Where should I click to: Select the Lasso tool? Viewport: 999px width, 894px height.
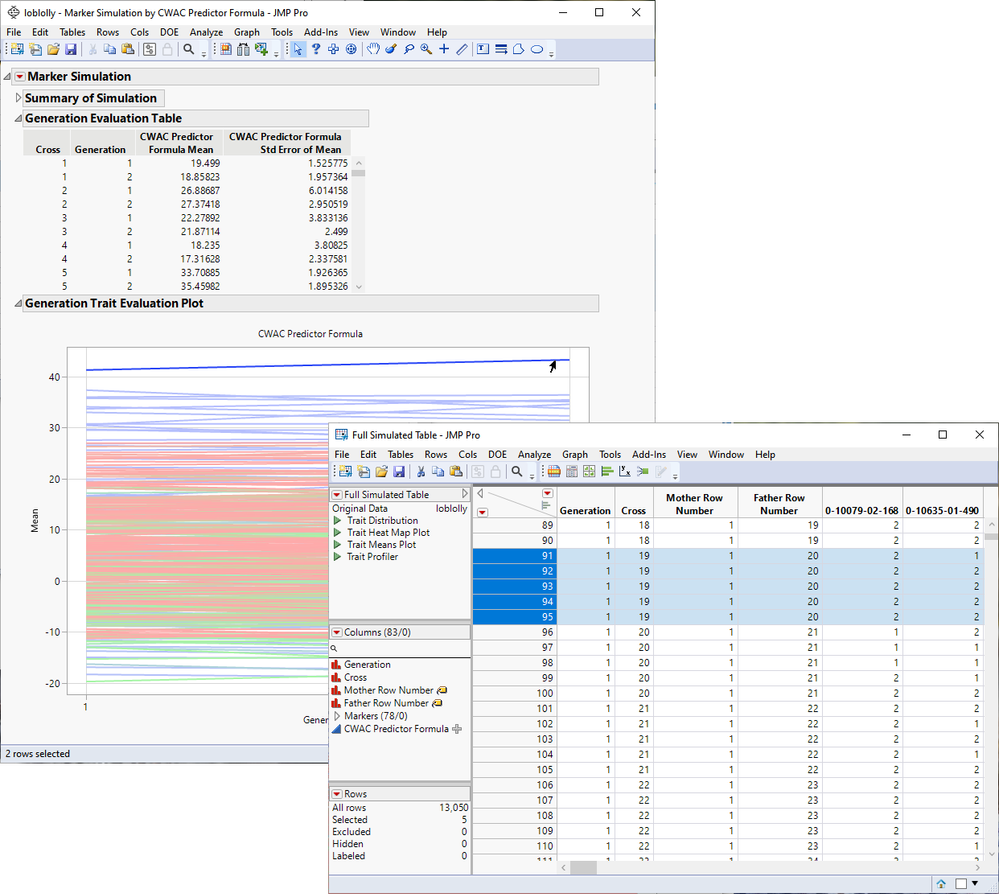408,49
